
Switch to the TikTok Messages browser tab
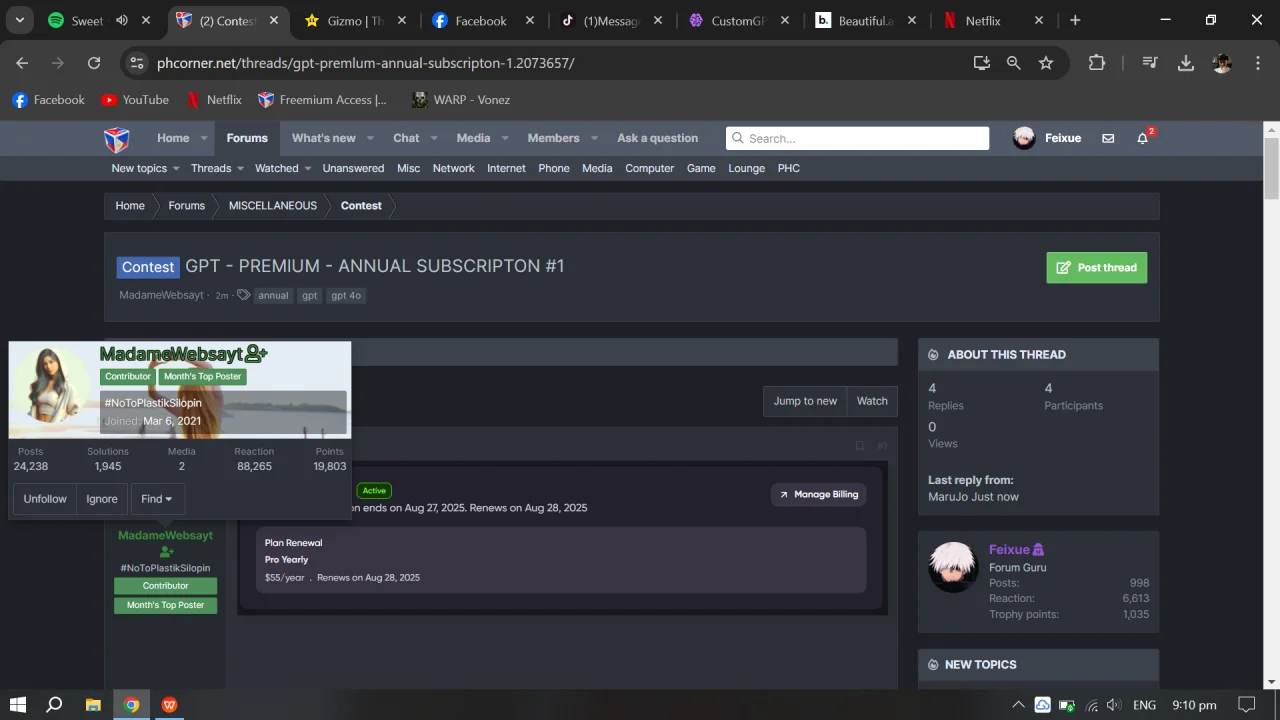(610, 20)
